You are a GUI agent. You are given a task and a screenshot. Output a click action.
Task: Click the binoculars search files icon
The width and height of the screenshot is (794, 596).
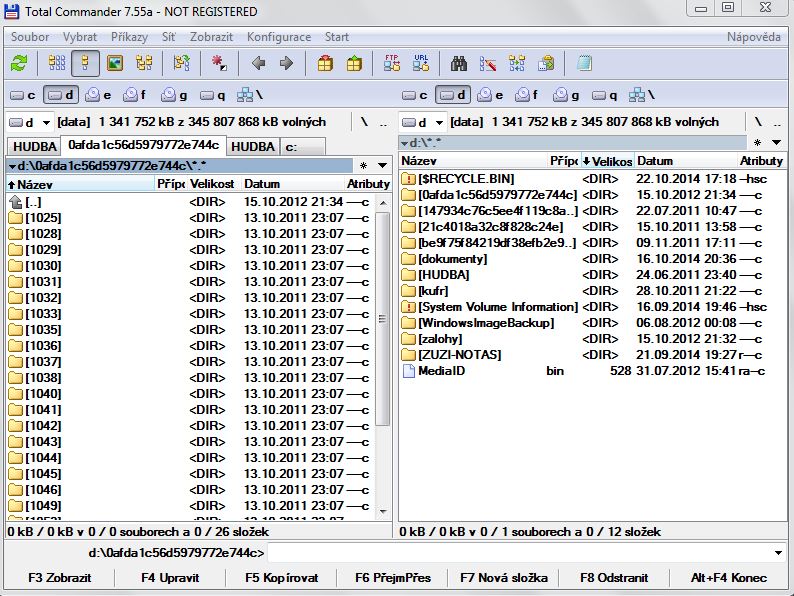coord(460,64)
